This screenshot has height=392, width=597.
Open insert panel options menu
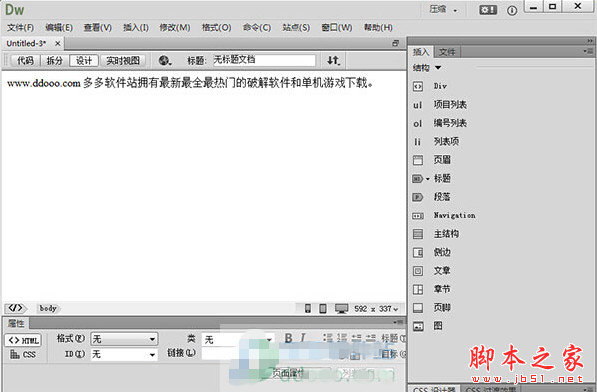[x=589, y=51]
